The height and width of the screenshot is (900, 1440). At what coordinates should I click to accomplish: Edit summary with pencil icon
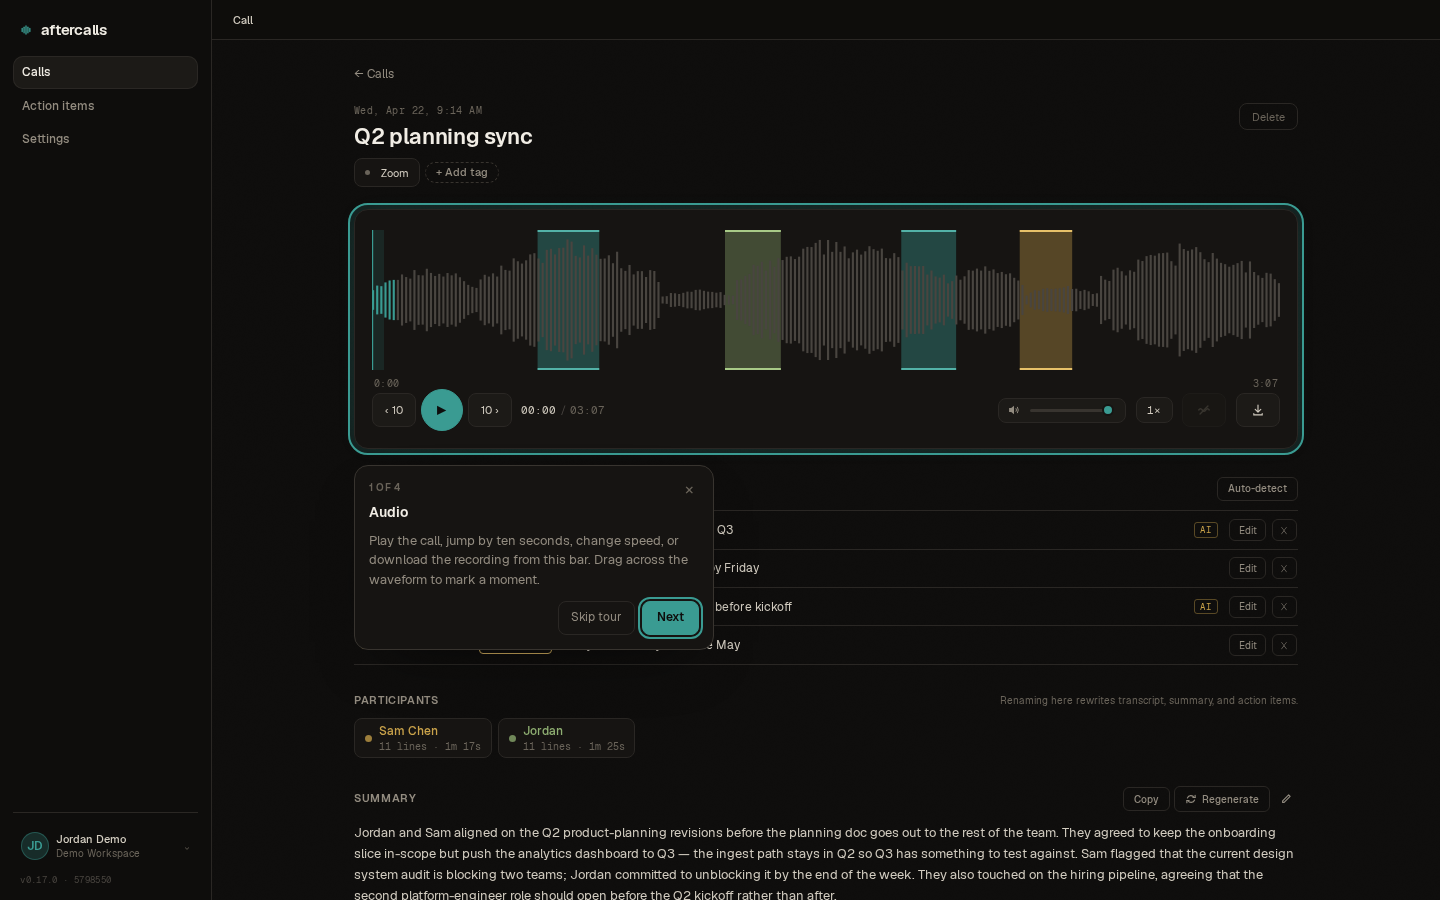[1286, 799]
